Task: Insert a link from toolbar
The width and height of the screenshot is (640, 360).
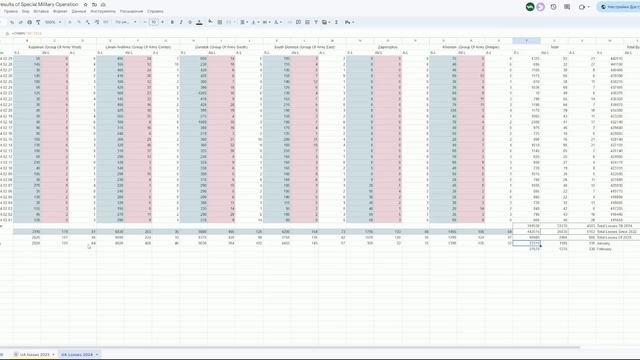Action: coord(289,22)
